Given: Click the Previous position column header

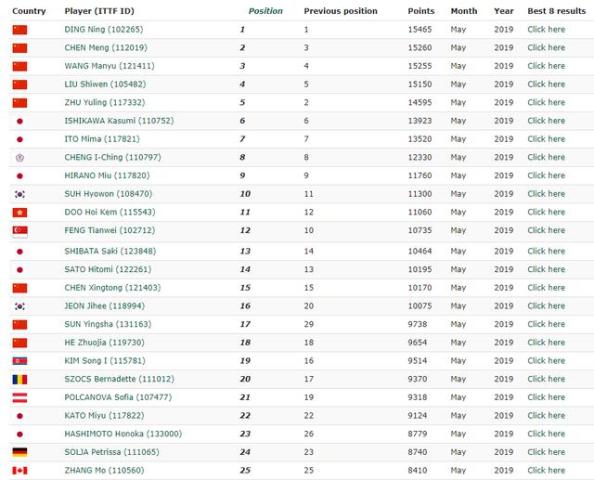Looking at the screenshot, I should 341,11.
